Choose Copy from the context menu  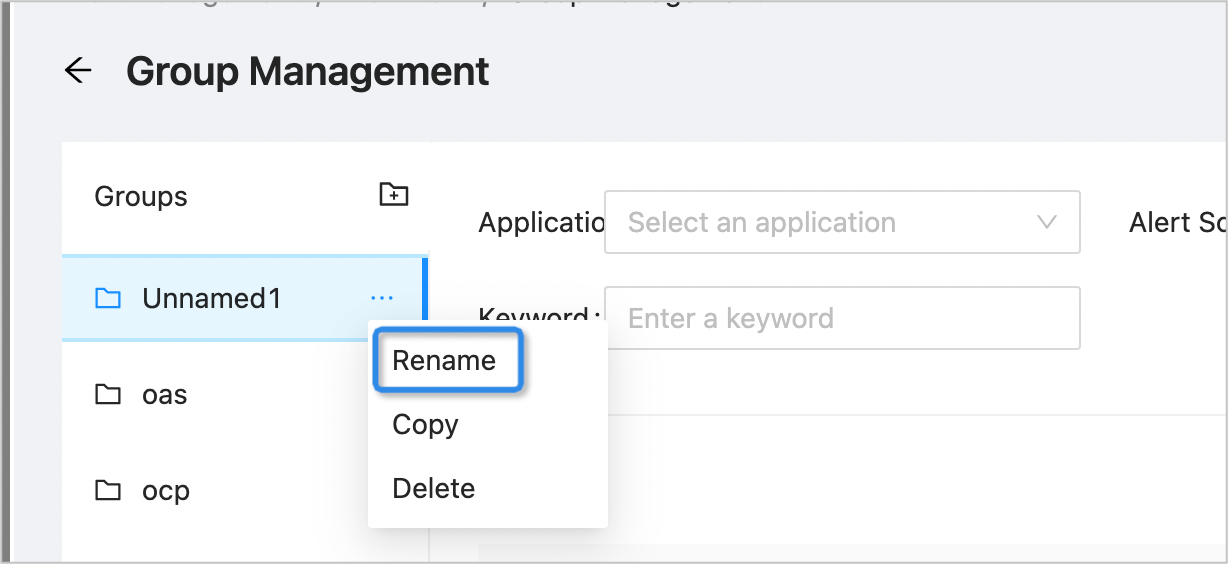point(425,424)
